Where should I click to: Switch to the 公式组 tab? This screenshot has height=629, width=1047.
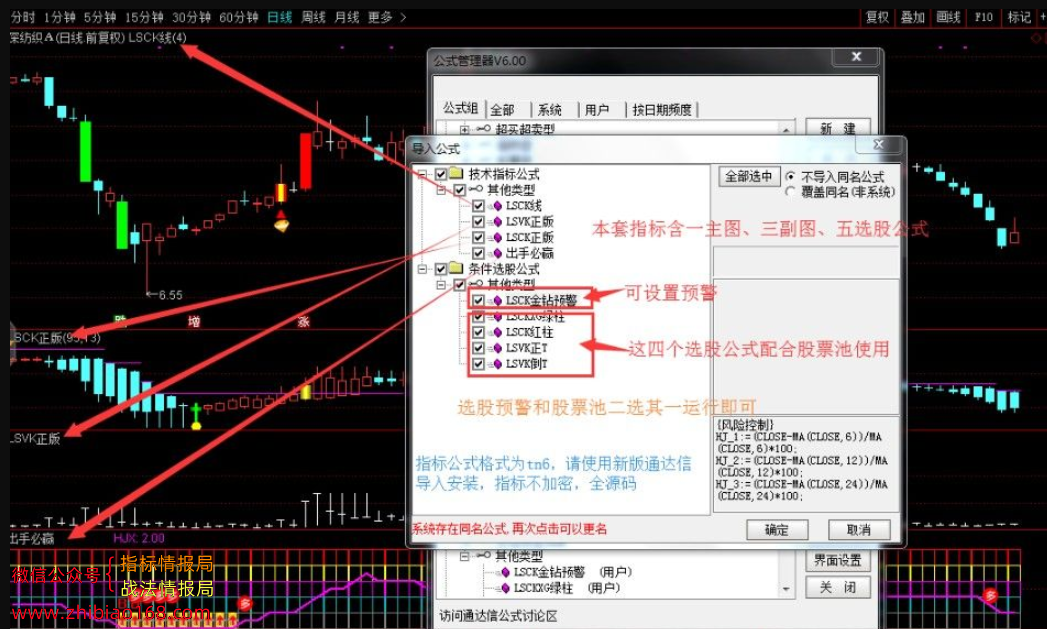tap(461, 108)
